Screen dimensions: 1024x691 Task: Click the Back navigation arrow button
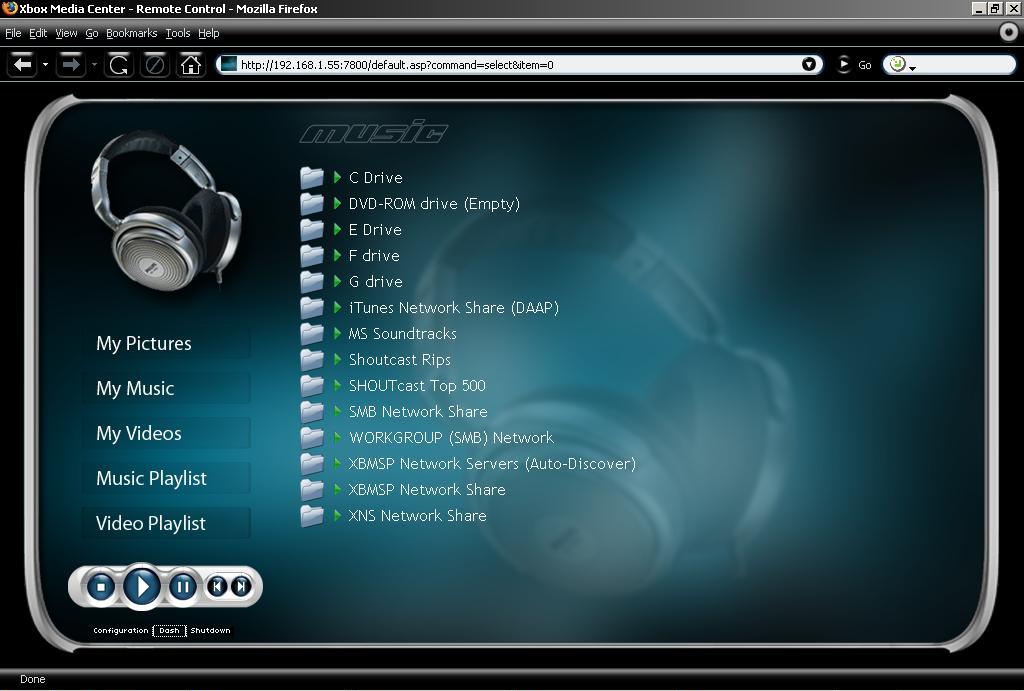pos(23,65)
